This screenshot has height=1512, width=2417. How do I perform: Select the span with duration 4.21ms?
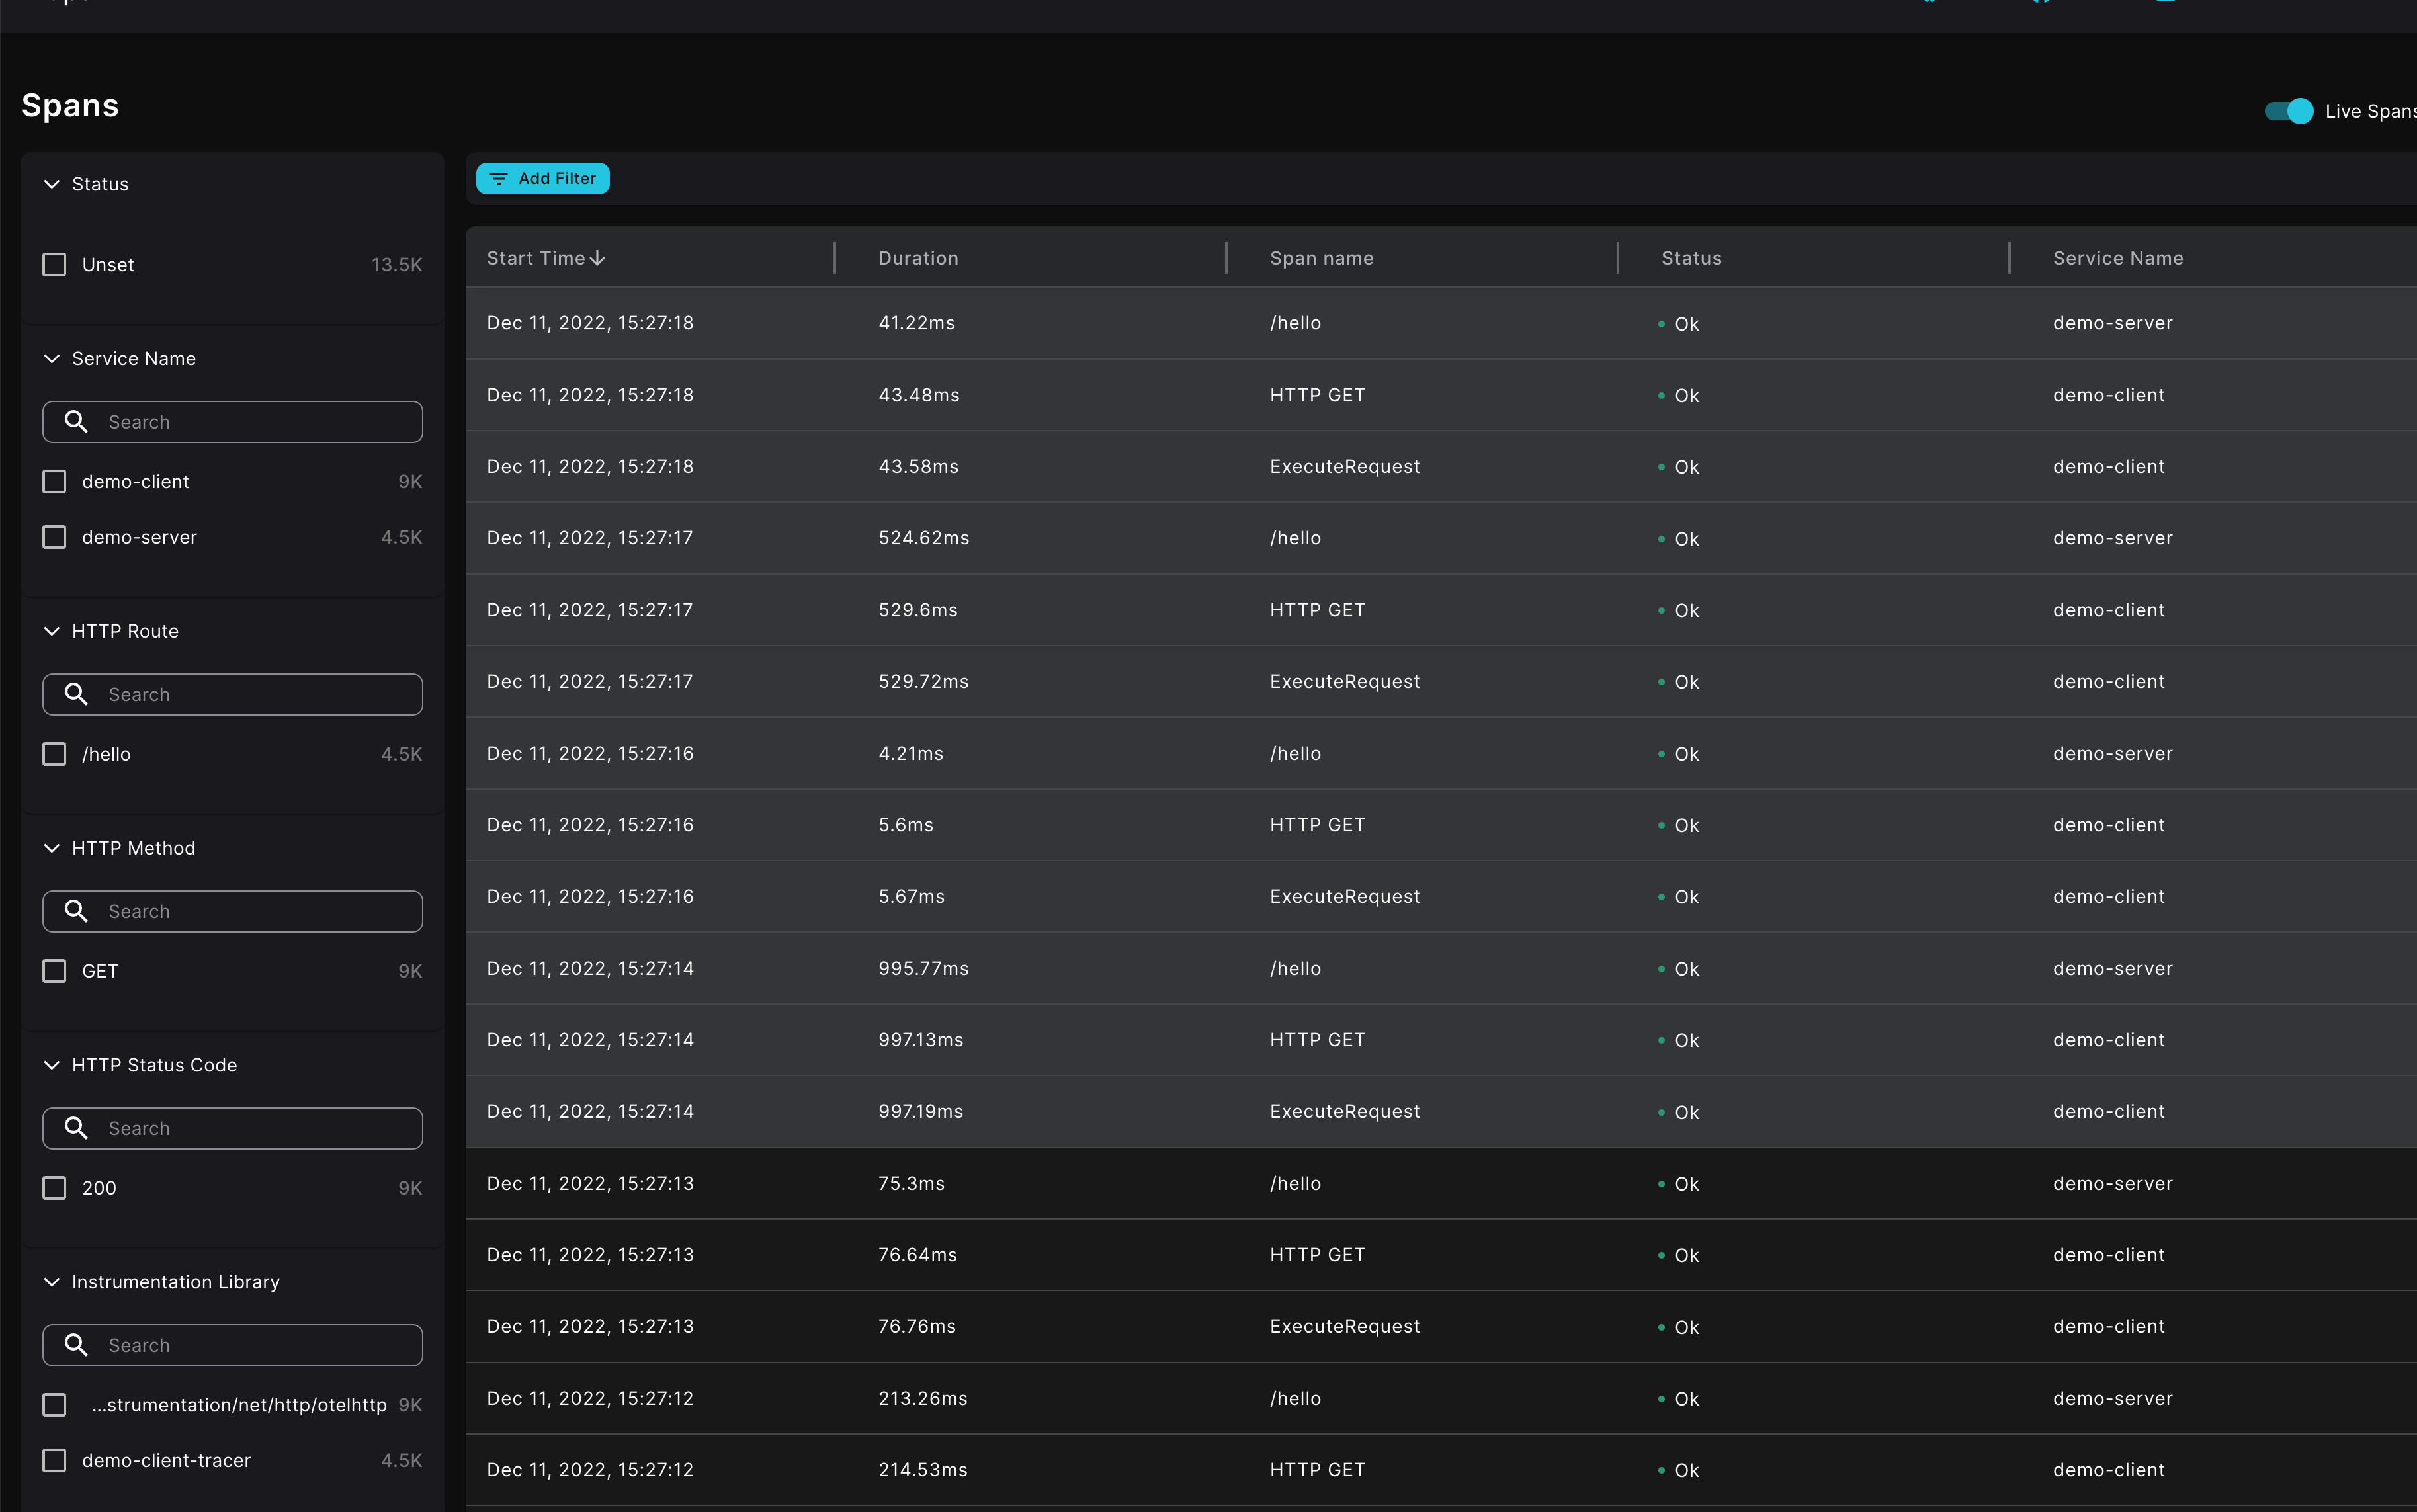1441,753
